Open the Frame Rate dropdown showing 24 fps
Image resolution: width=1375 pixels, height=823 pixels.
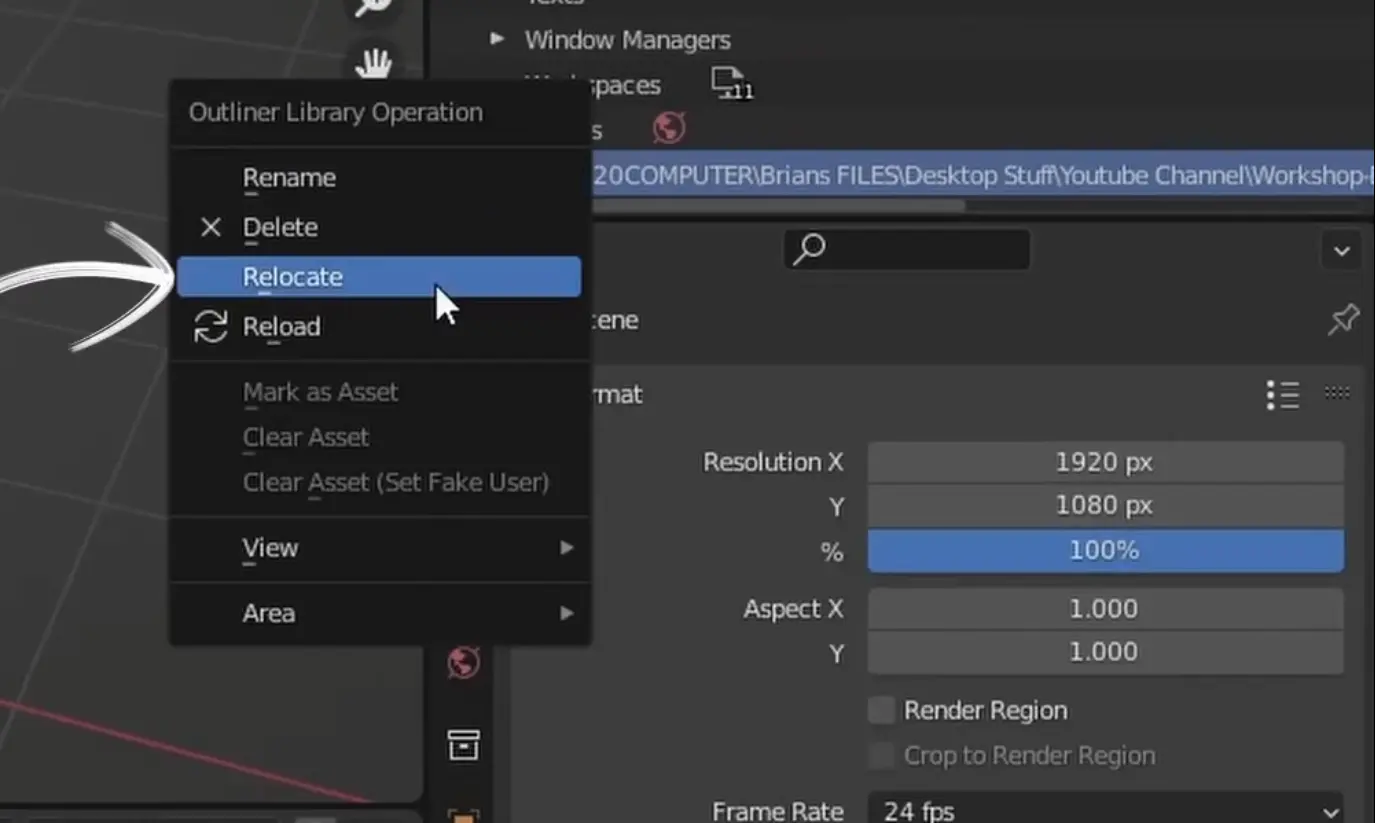click(1105, 811)
